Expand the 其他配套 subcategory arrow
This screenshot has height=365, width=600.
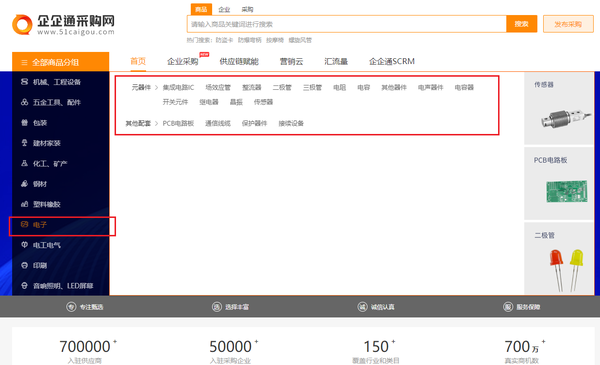click(156, 123)
